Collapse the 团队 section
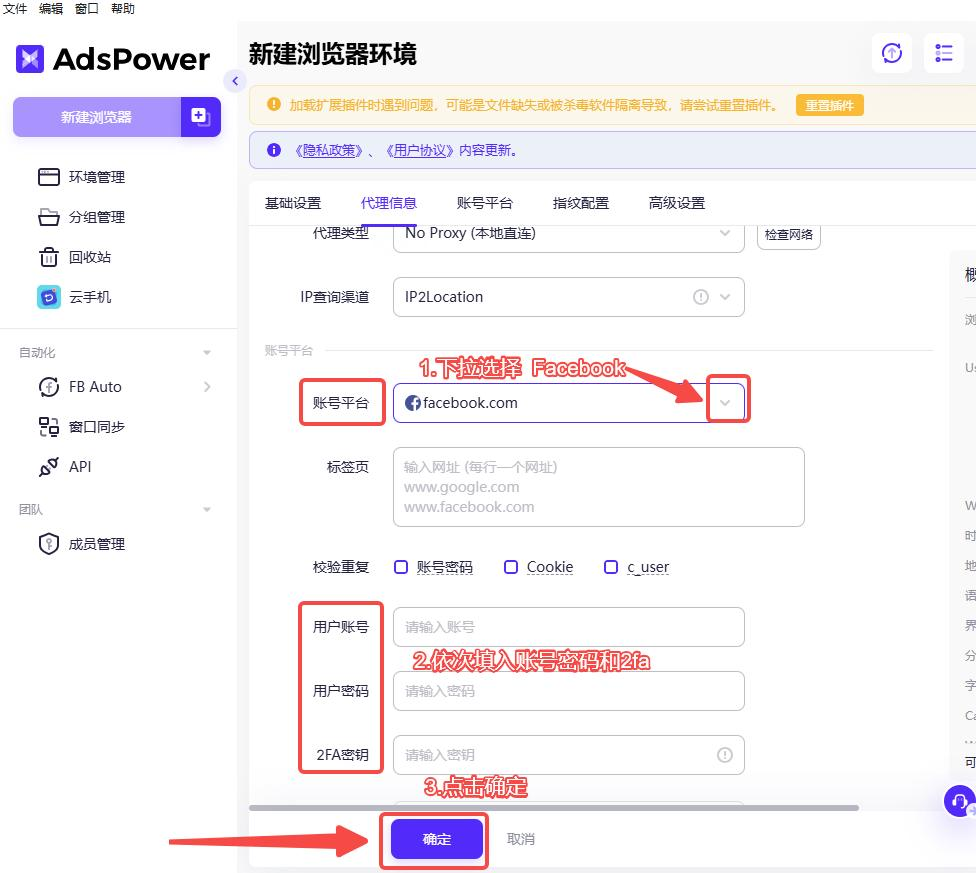 [207, 510]
